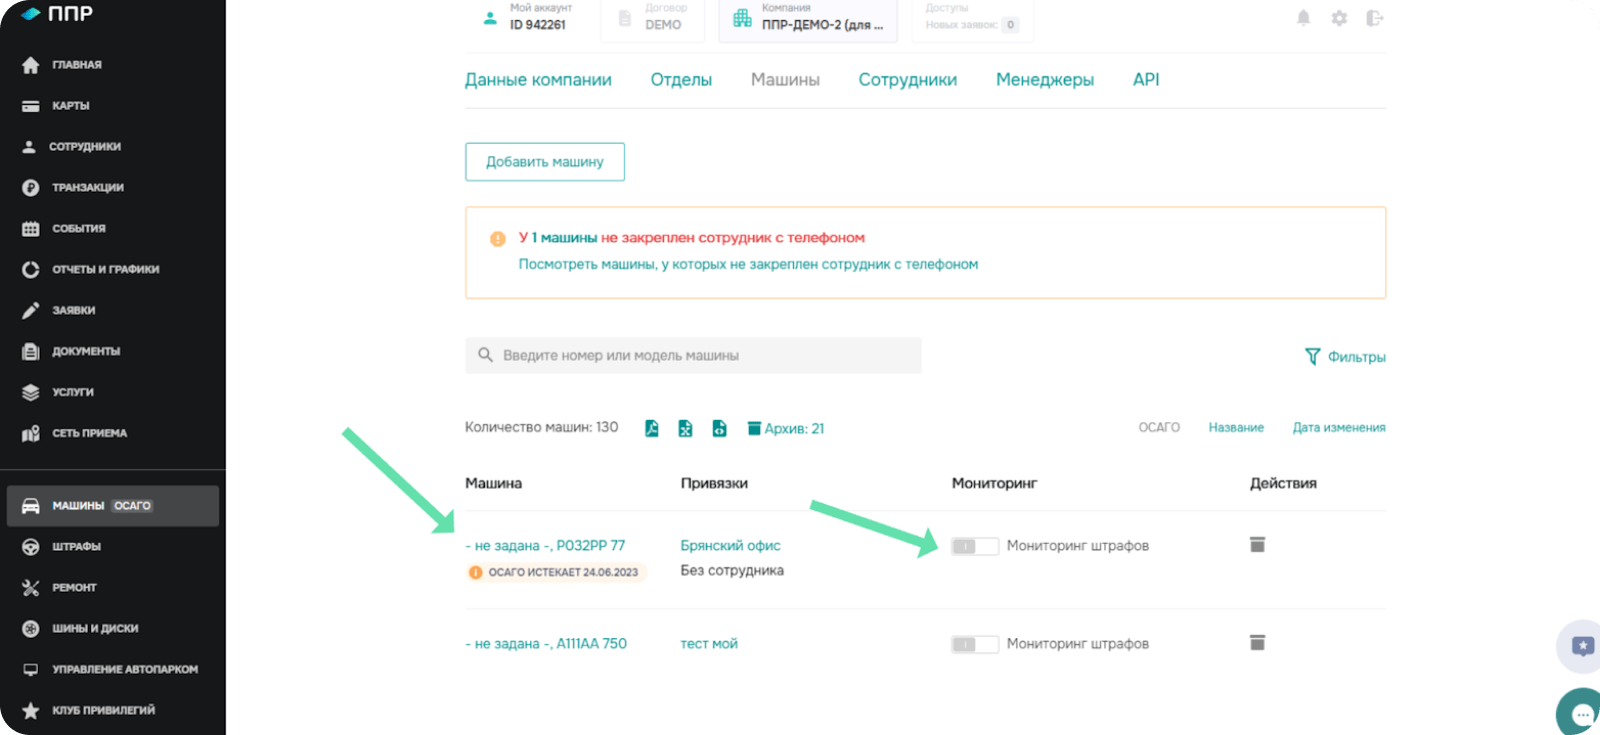Open the Фильтры filter panel
Image resolution: width=1600 pixels, height=735 pixels.
pos(1345,357)
